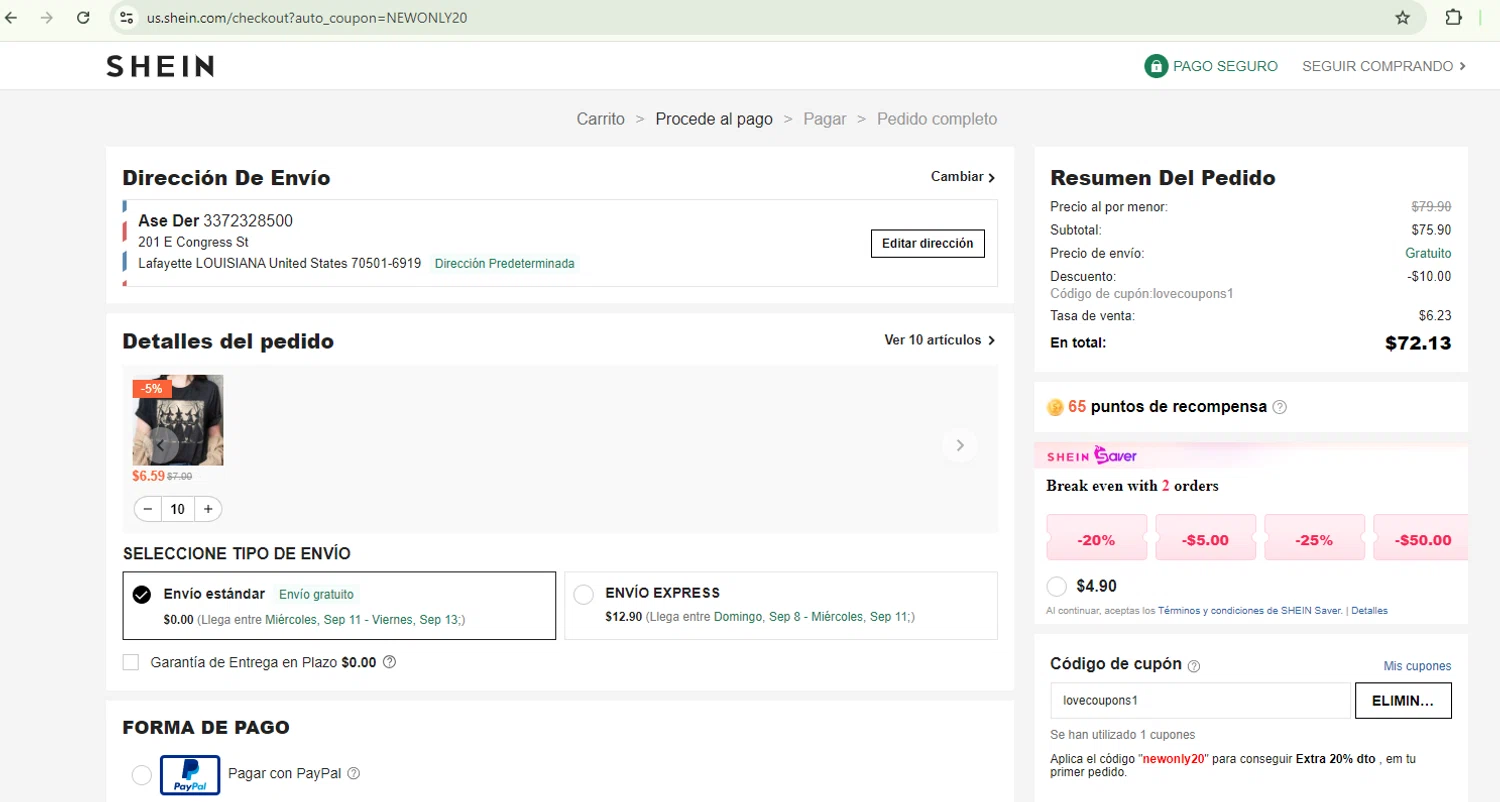Click the item price $6.59
1500x802 pixels.
click(x=148, y=476)
